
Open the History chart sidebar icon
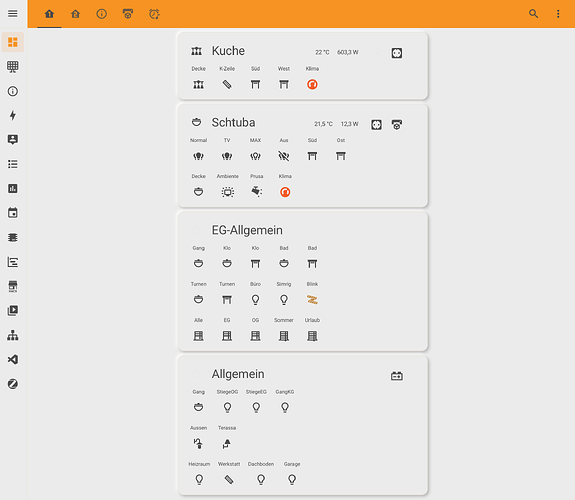coord(13,188)
